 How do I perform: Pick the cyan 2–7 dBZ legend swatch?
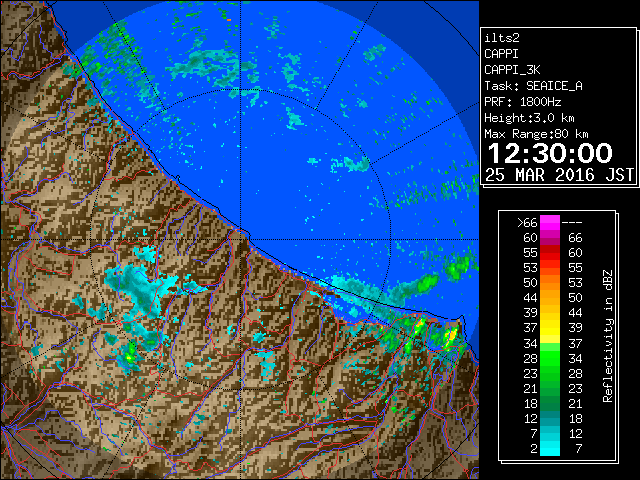(x=550, y=449)
